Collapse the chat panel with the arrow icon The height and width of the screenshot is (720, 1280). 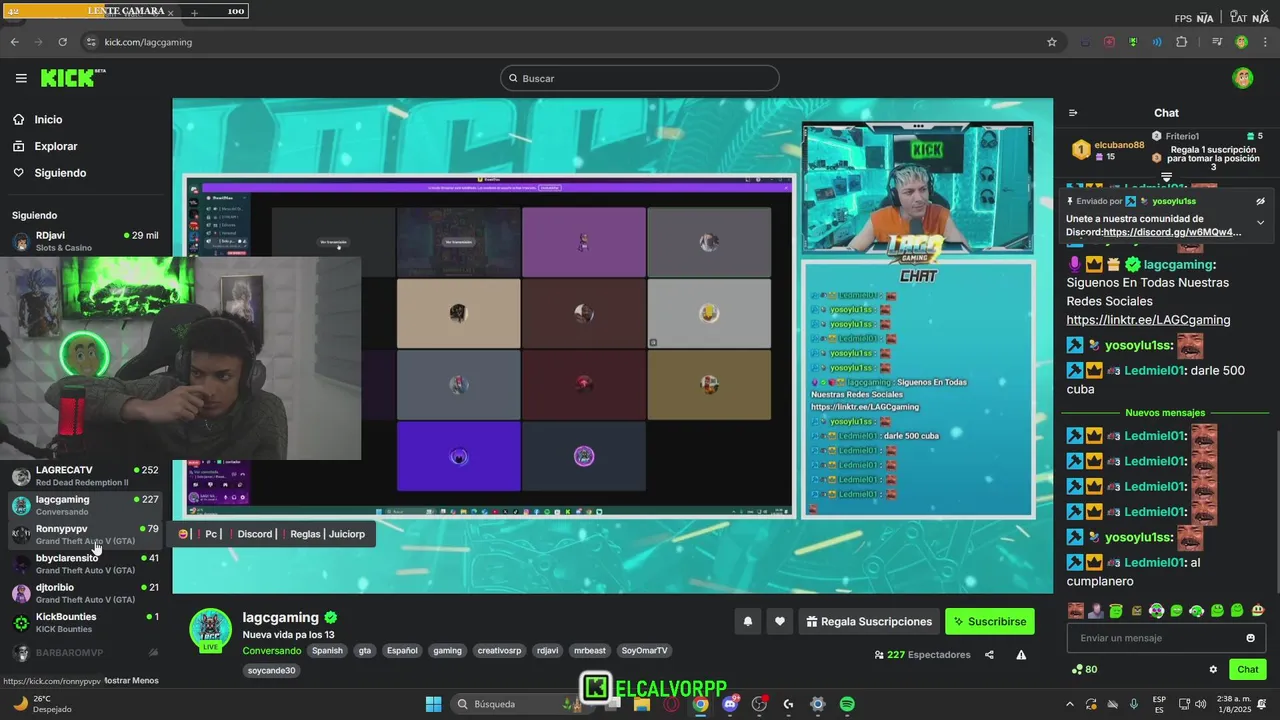click(x=1073, y=113)
